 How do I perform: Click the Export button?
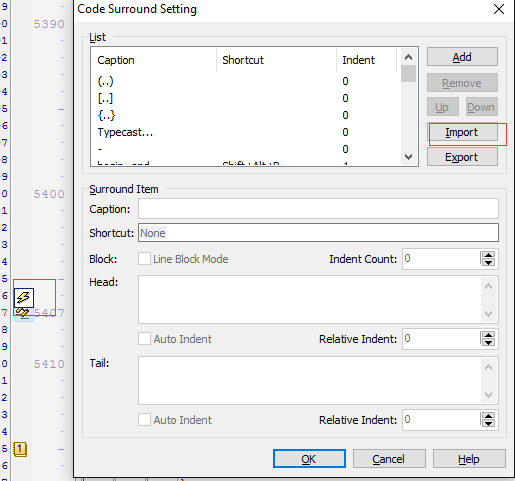tap(462, 157)
